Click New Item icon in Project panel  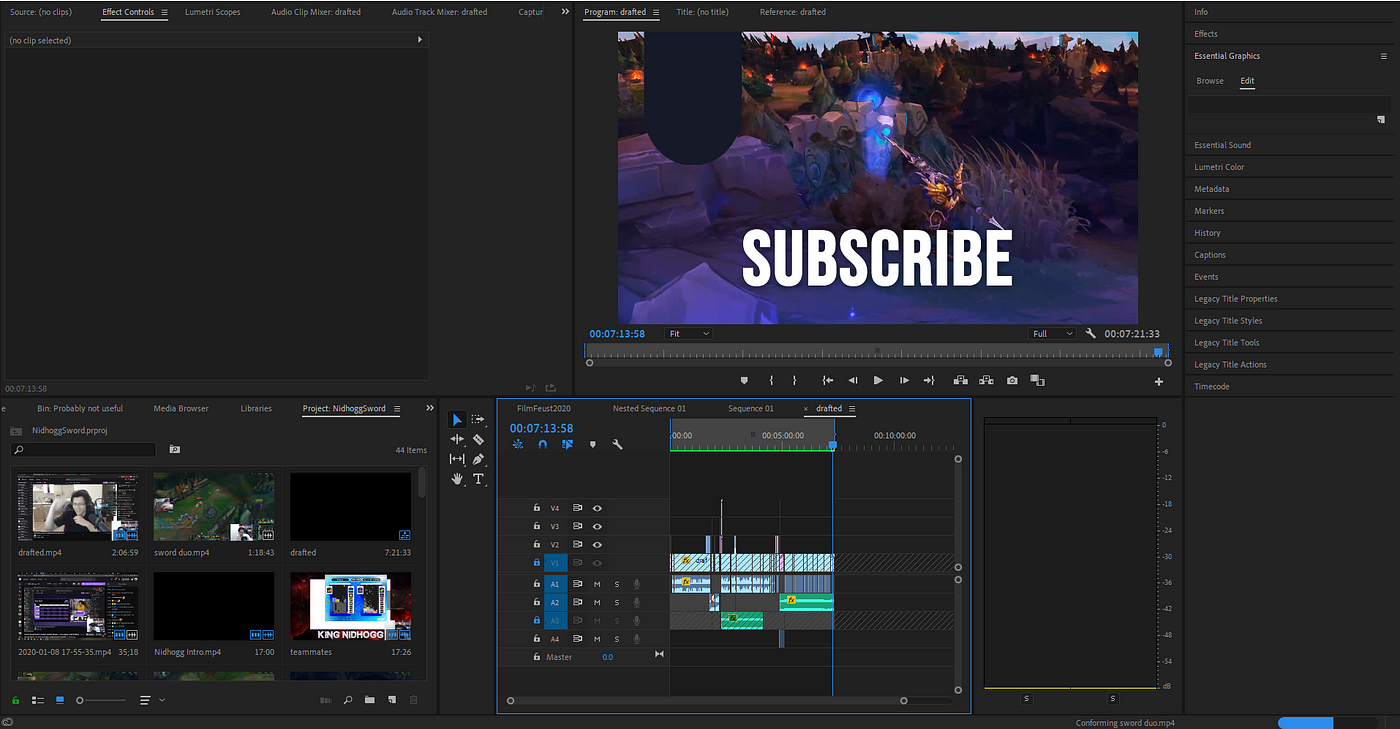tap(392, 700)
